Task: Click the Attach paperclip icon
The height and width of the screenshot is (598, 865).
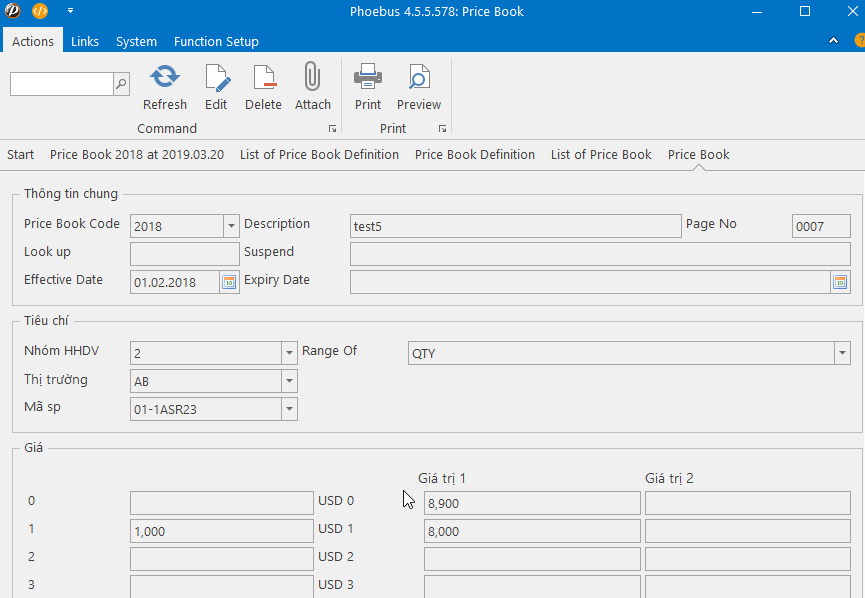Action: pyautogui.click(x=312, y=78)
